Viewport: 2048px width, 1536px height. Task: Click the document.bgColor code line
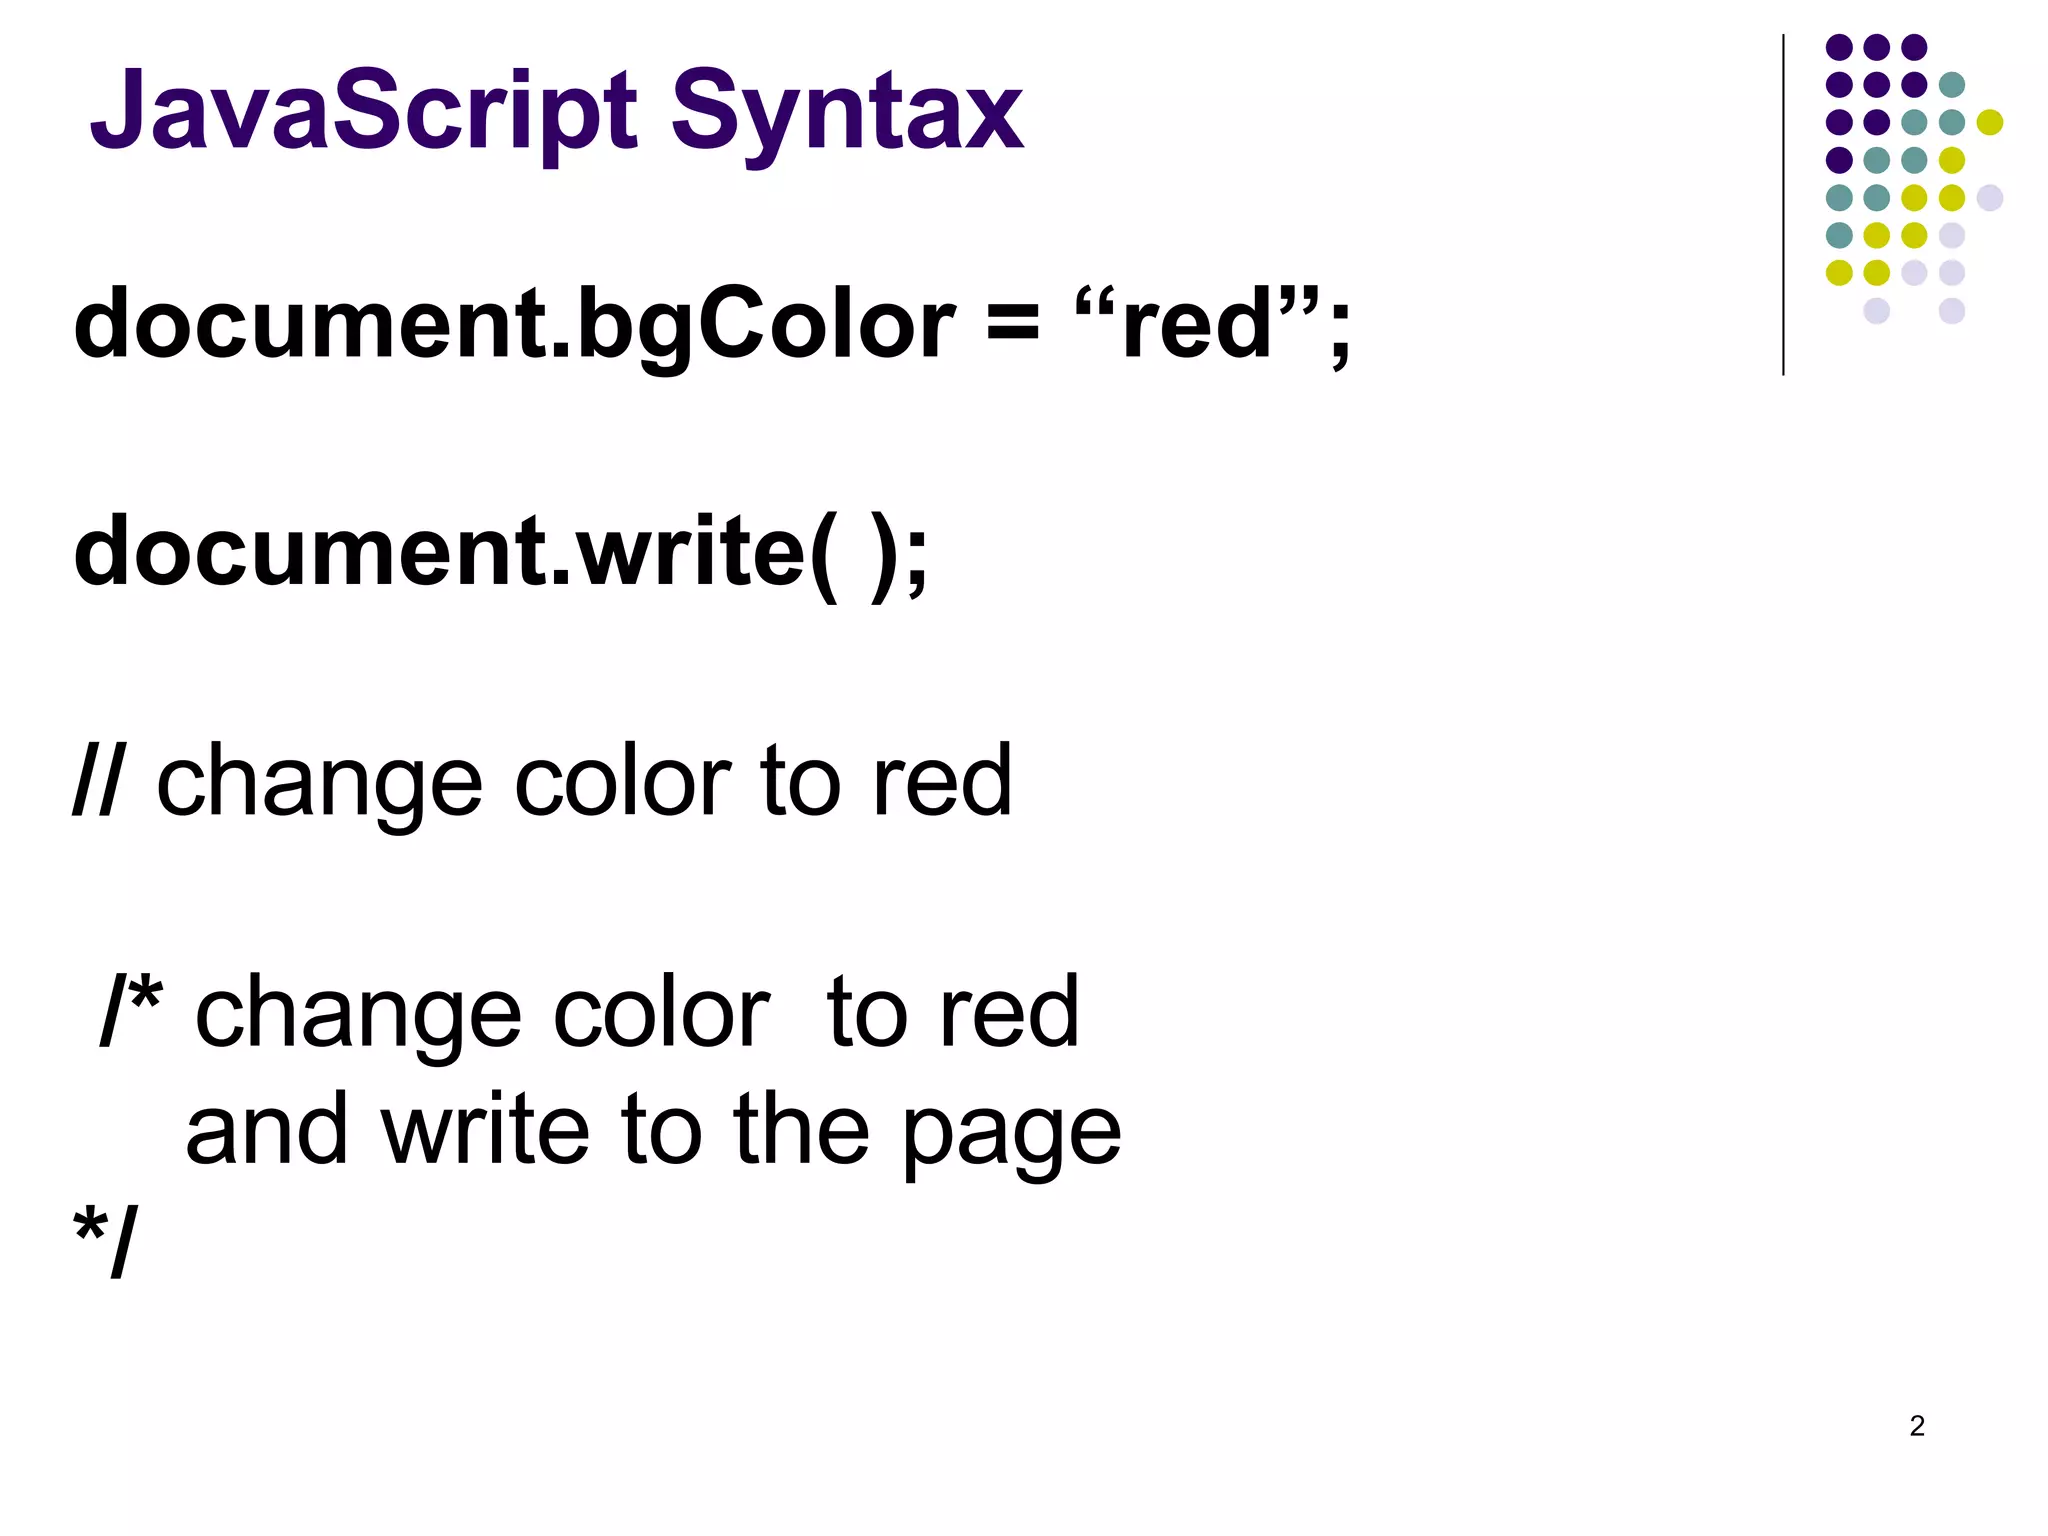click(712, 325)
